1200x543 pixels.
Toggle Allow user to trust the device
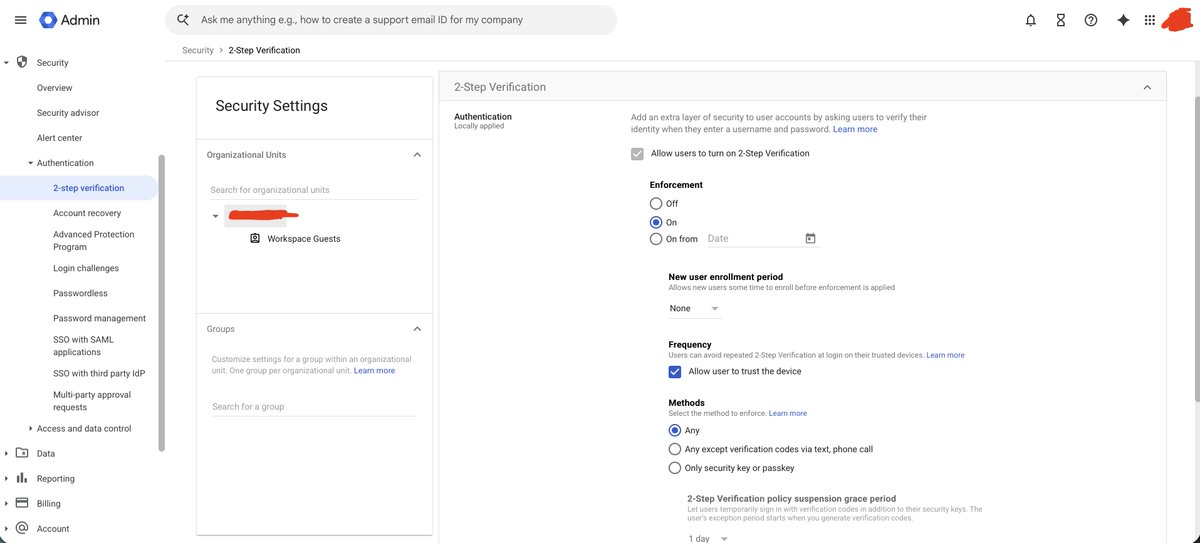pos(675,372)
